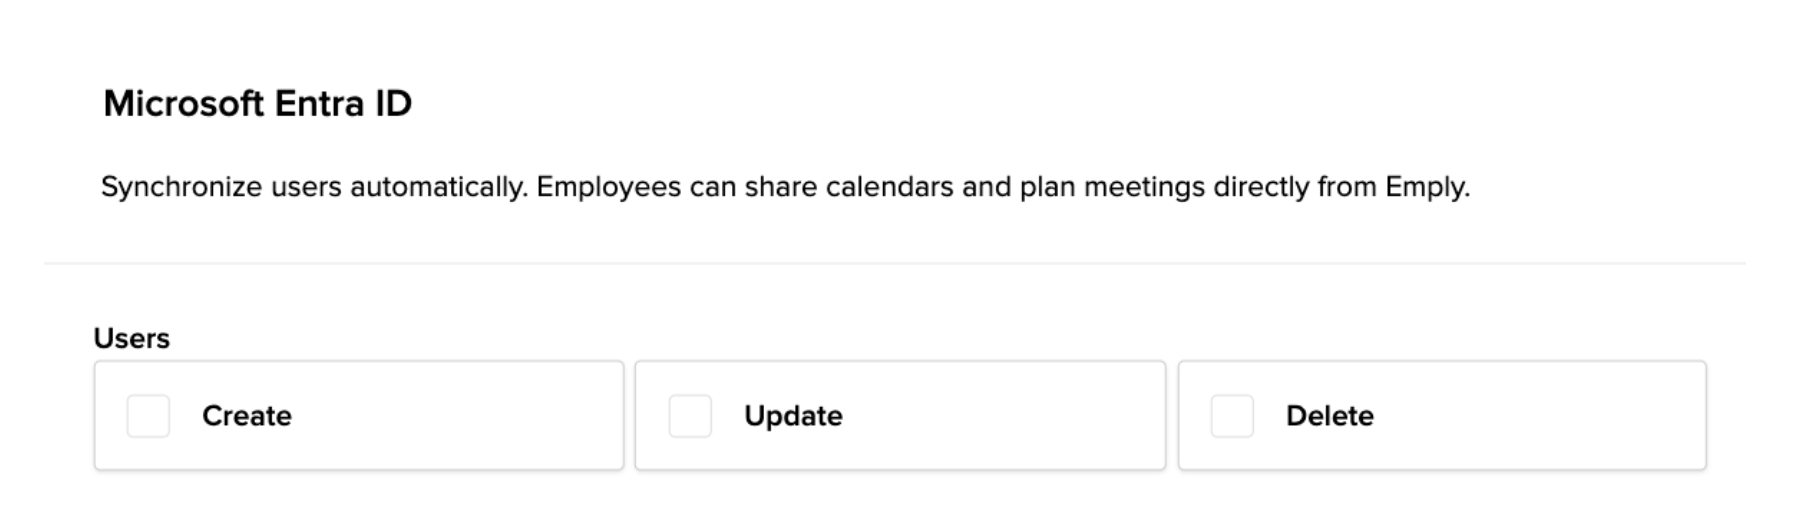Click the synchronization description sentence
Viewport: 1798px width, 518px height.
(785, 187)
